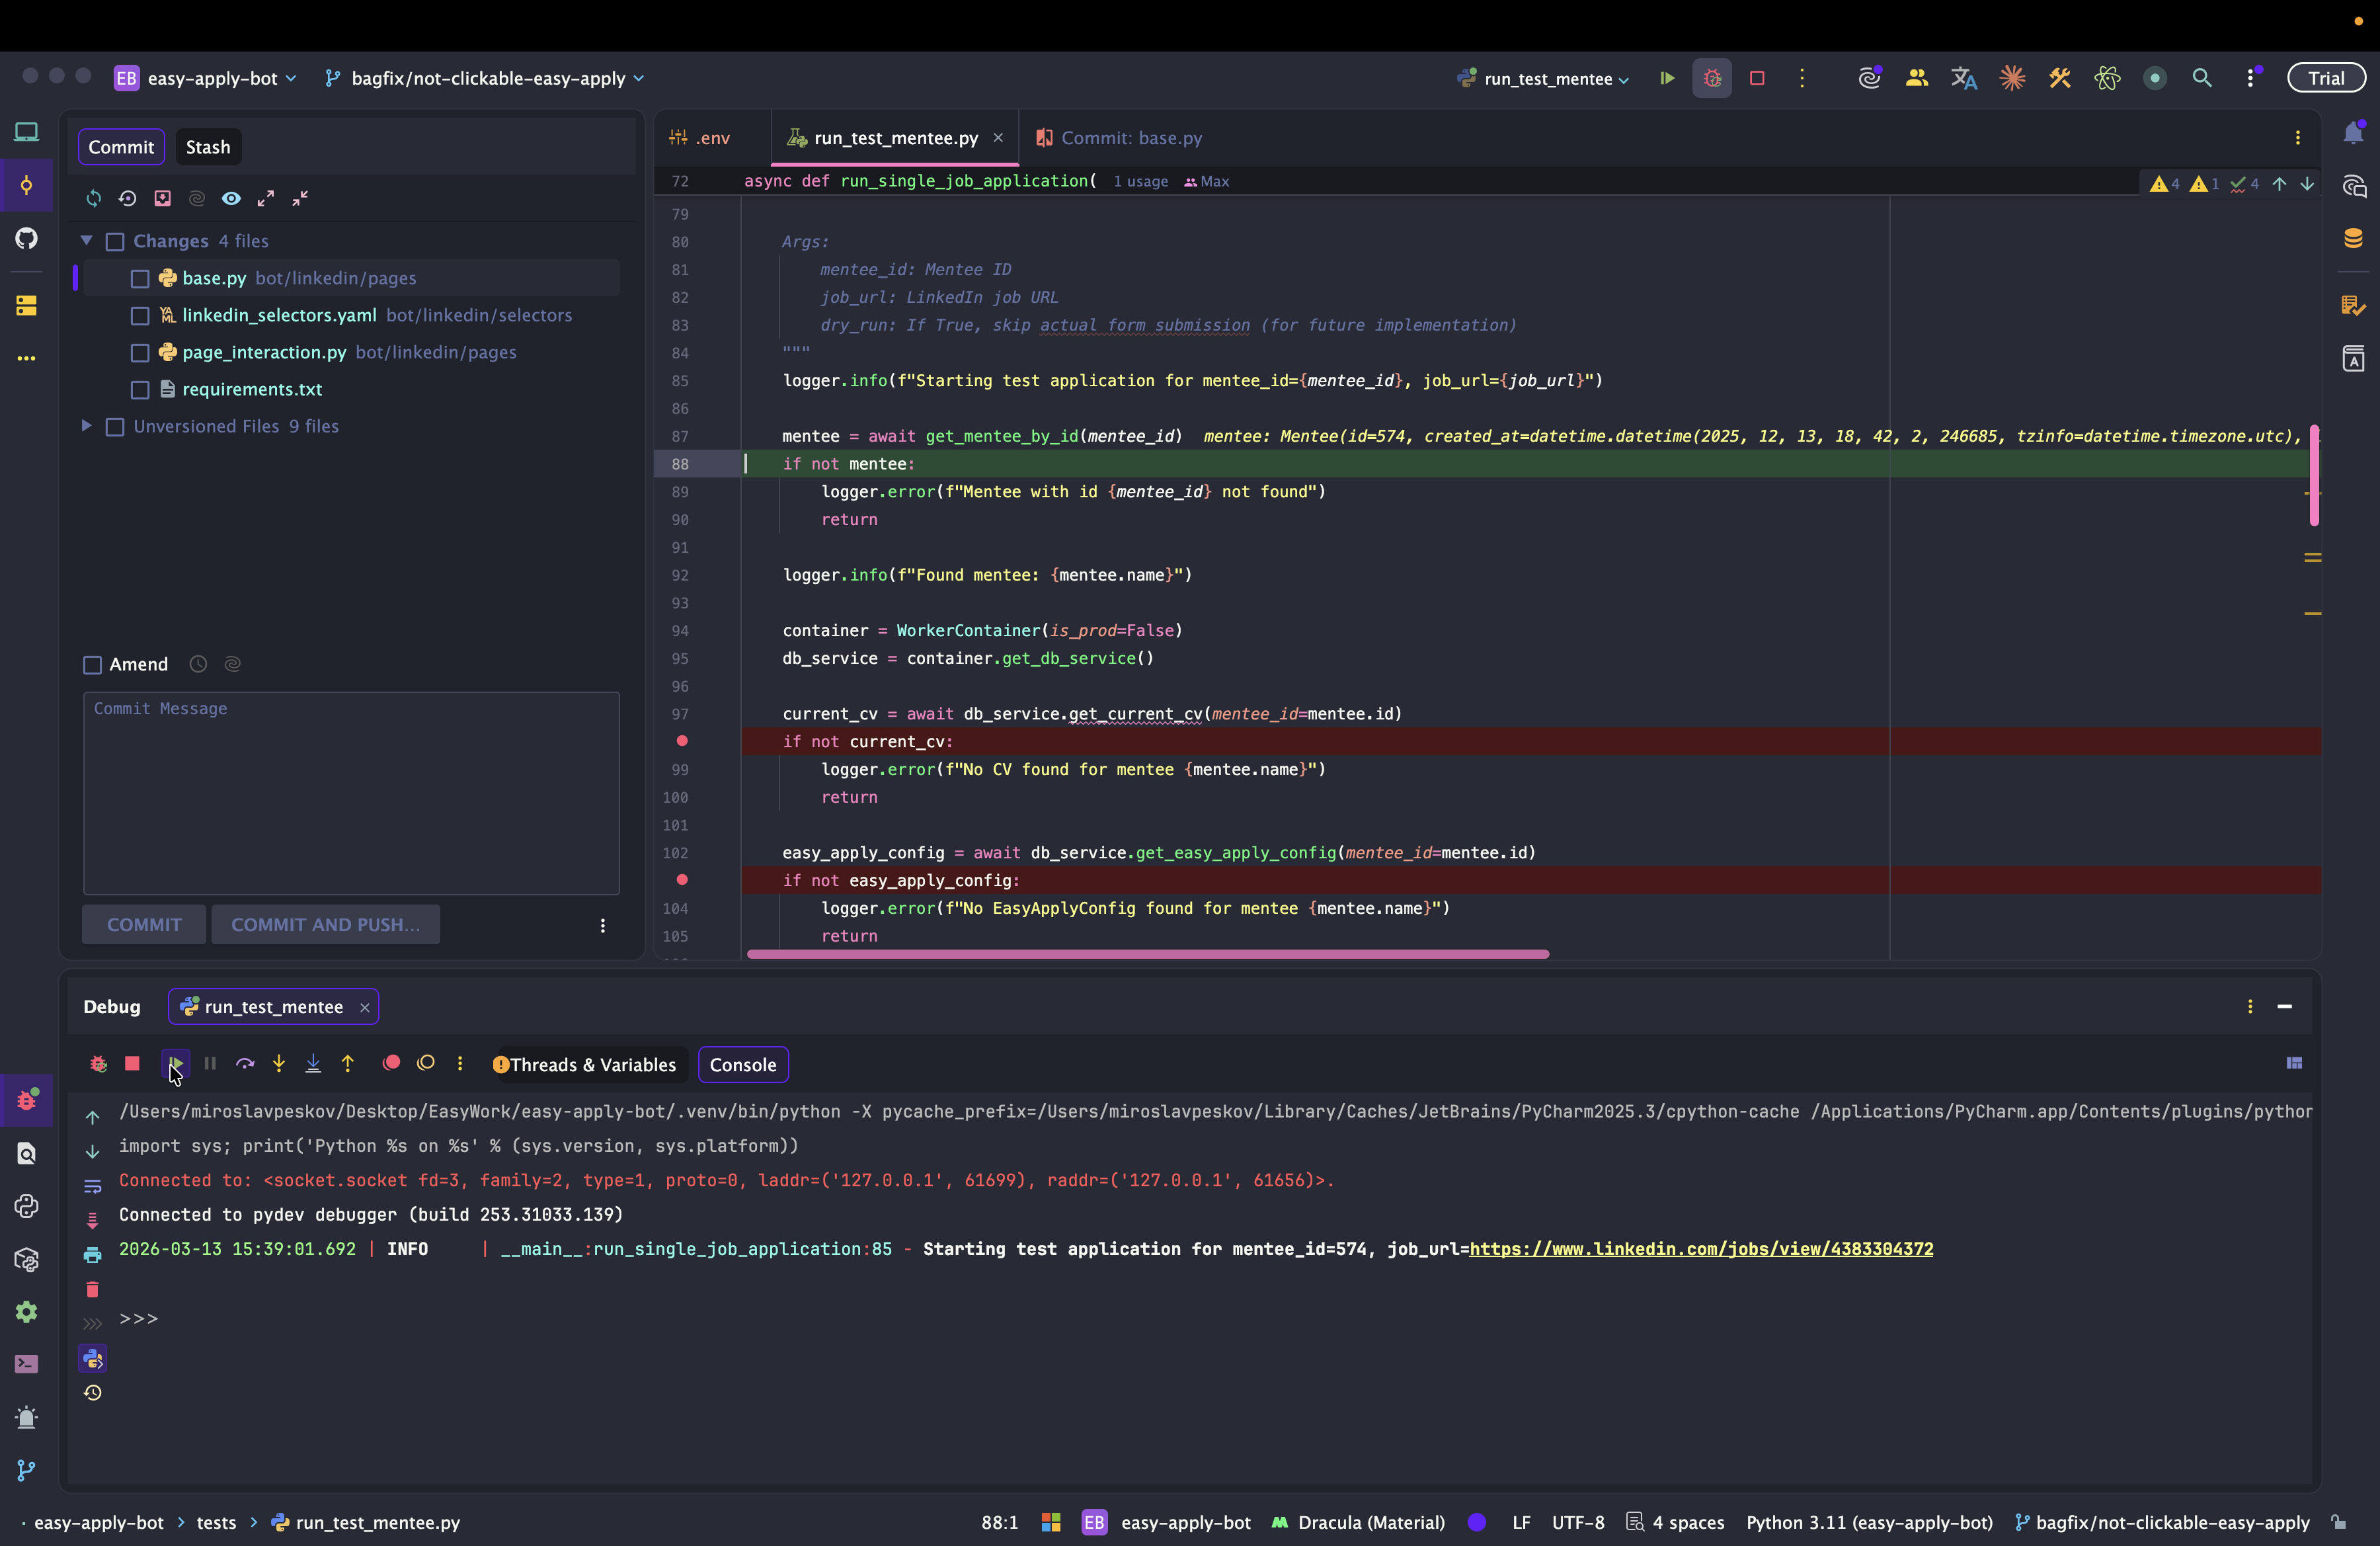Open the Terminal tool window icon
Screen dimensions: 2380x1546
[x=26, y=1364]
